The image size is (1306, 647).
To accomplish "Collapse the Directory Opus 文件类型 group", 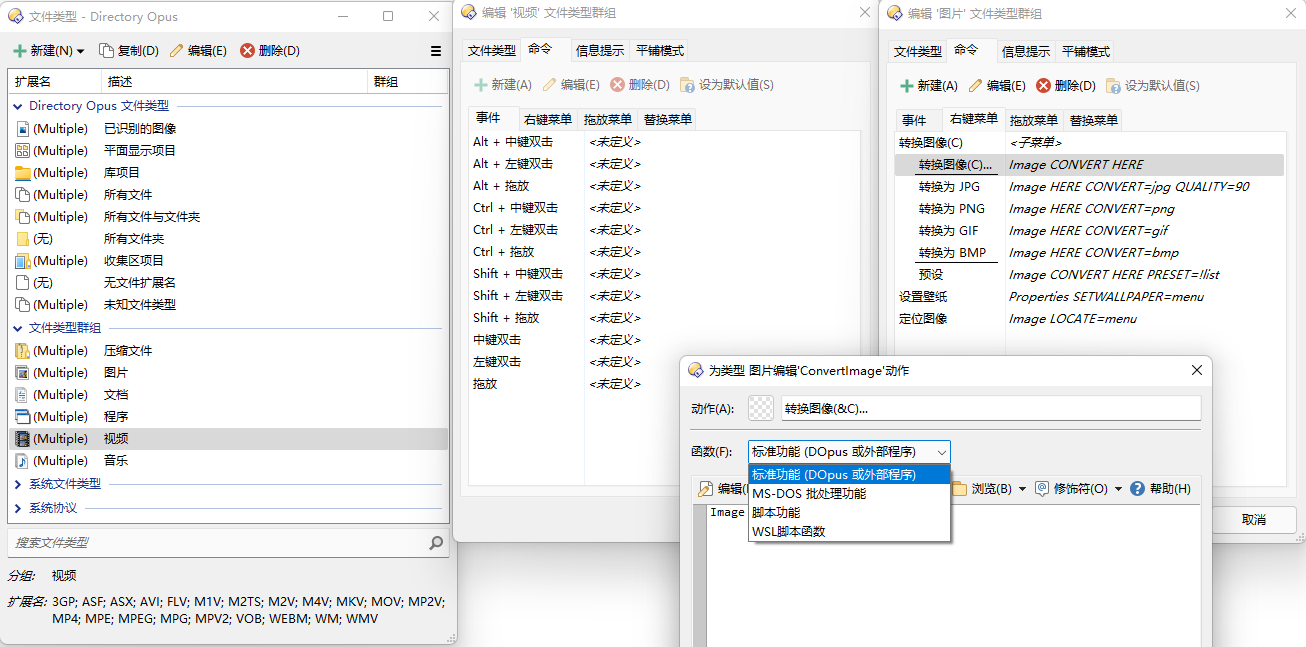I will tap(18, 106).
